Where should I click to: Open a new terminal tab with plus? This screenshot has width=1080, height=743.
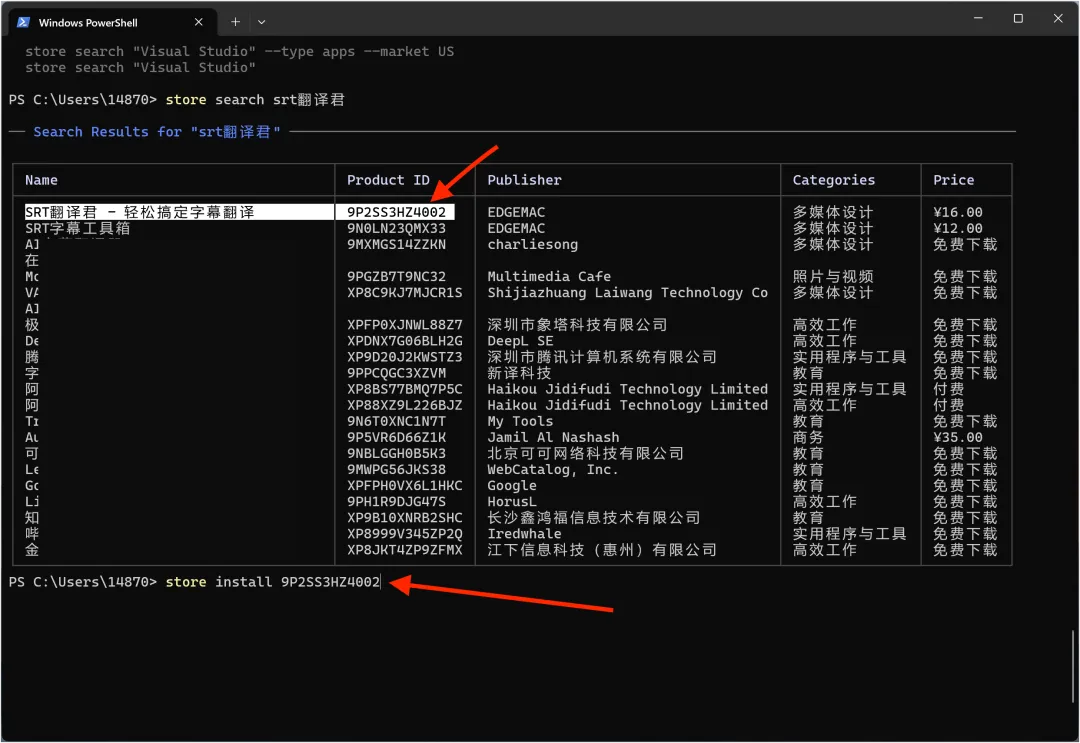tap(235, 22)
